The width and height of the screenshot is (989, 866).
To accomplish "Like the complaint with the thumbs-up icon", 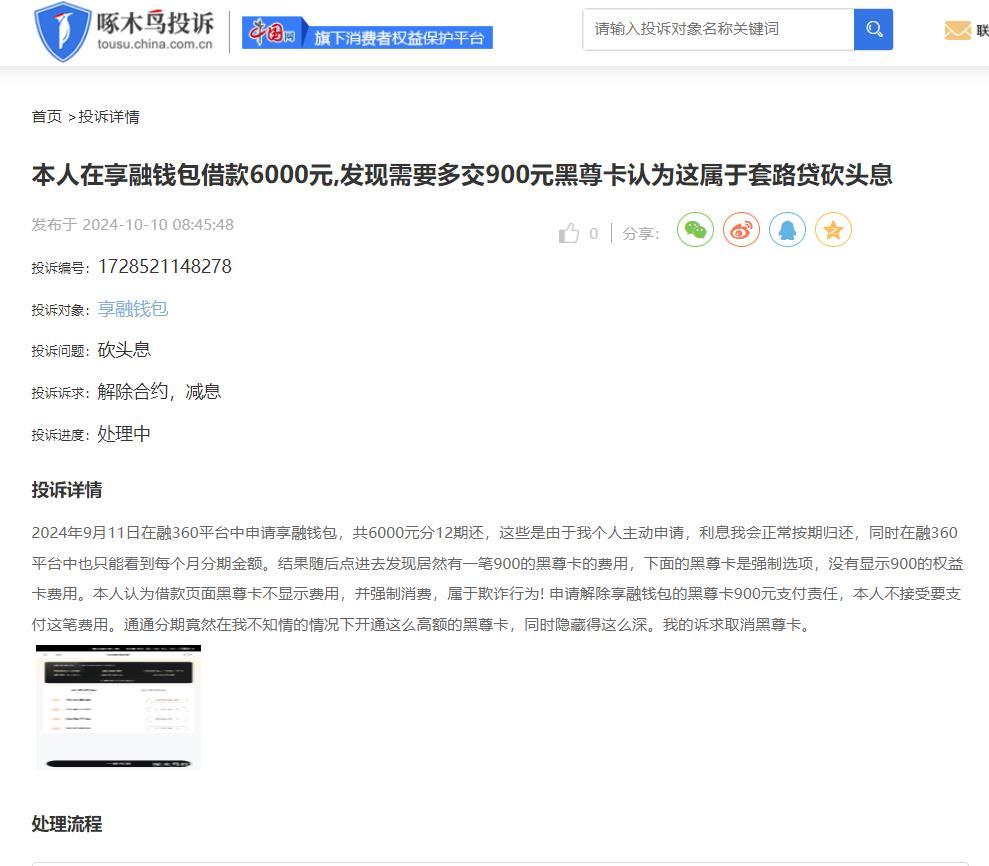I will [x=568, y=233].
